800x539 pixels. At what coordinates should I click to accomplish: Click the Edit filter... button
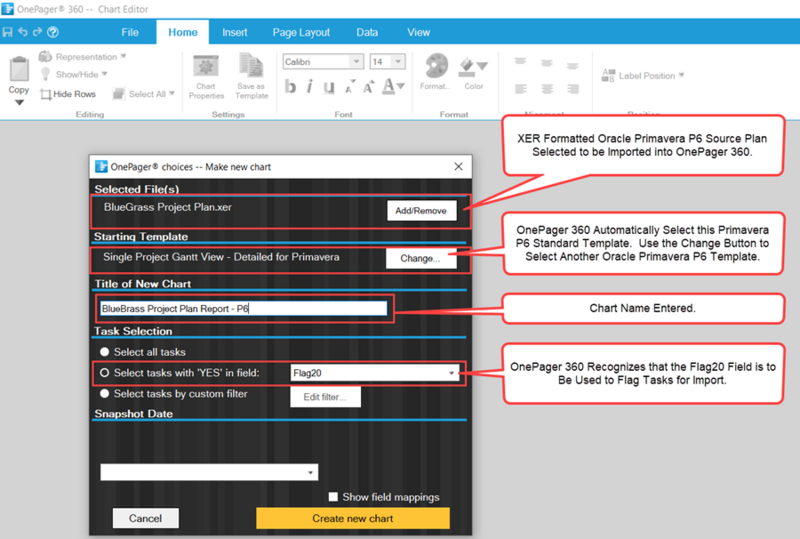pyautogui.click(x=326, y=397)
